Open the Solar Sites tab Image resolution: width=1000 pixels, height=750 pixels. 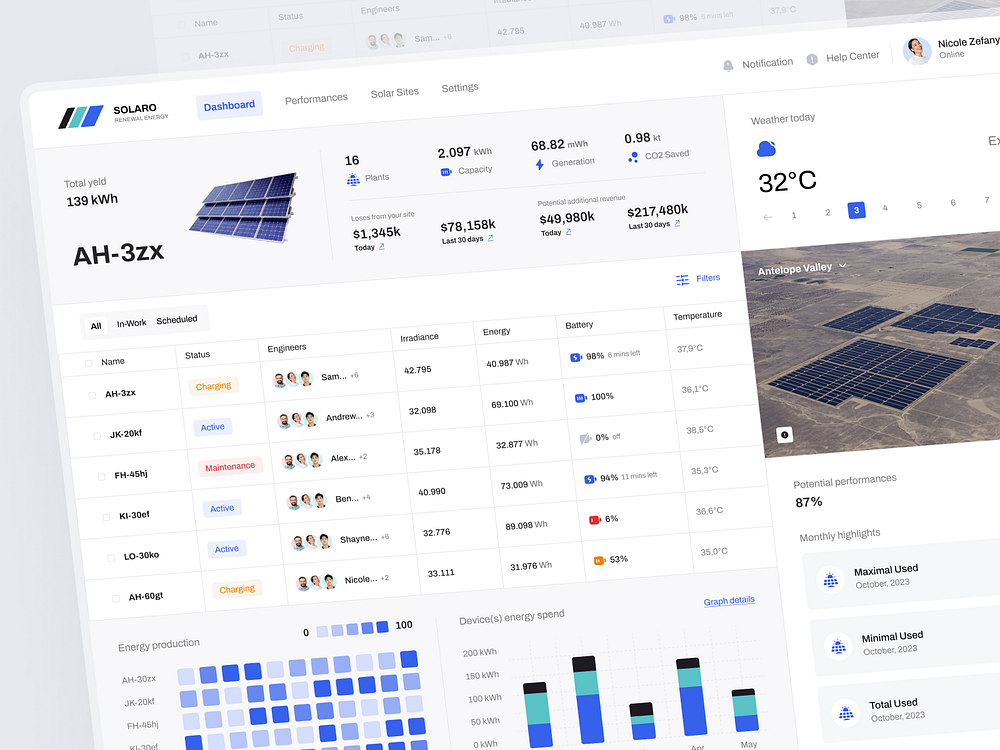394,92
